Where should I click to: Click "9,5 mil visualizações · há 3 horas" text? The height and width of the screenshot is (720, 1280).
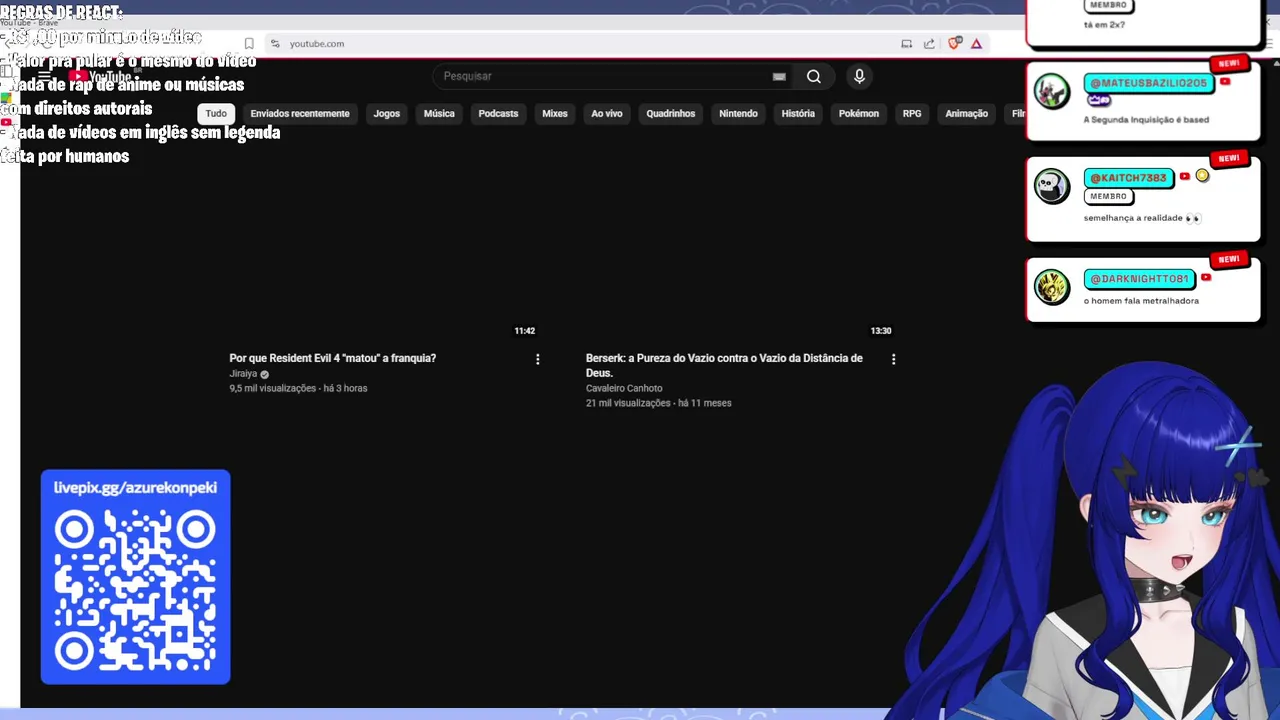click(298, 388)
